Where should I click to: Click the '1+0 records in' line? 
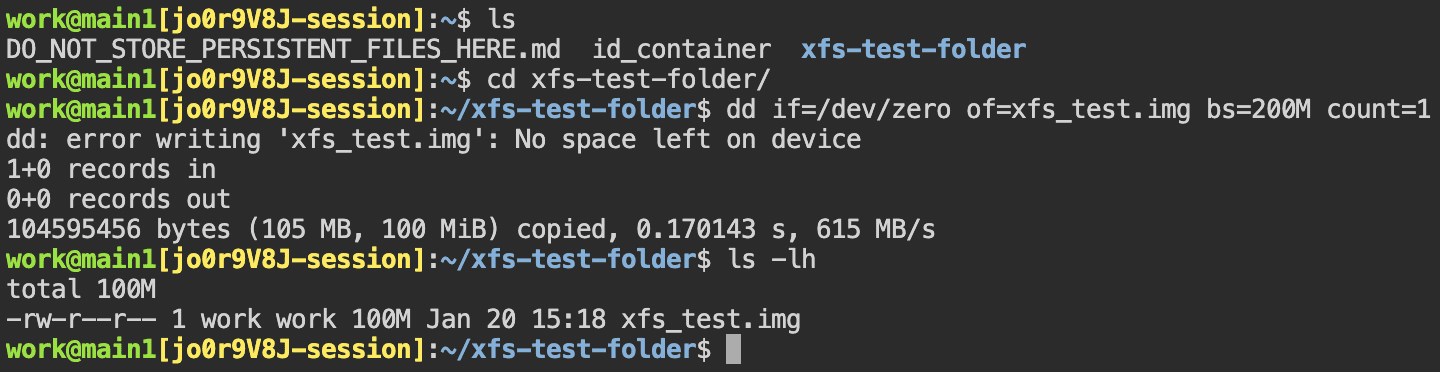pyautogui.click(x=111, y=169)
